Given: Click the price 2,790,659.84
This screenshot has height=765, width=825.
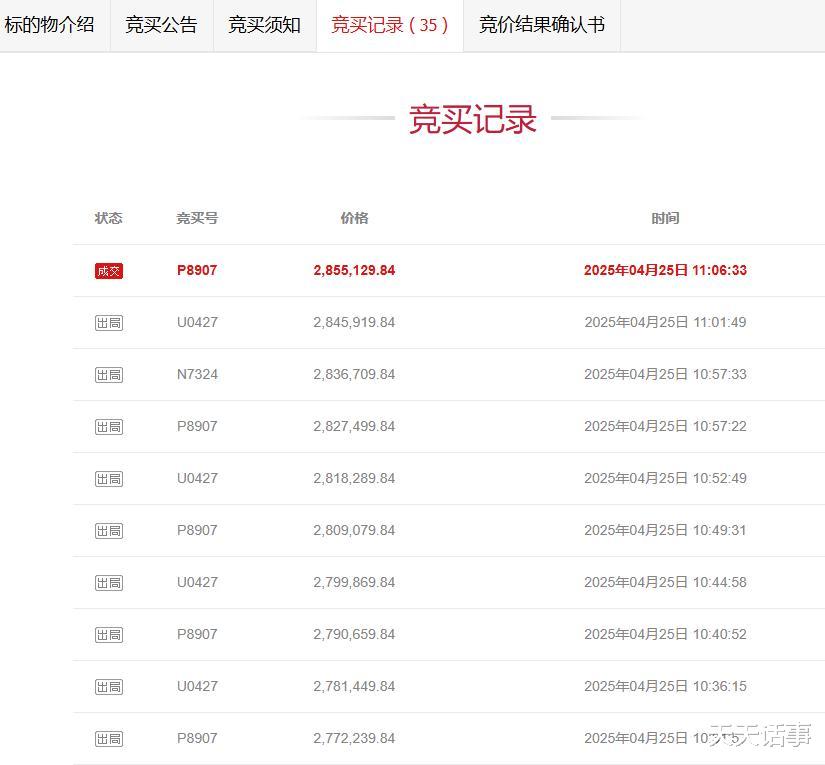Looking at the screenshot, I should [x=354, y=635].
